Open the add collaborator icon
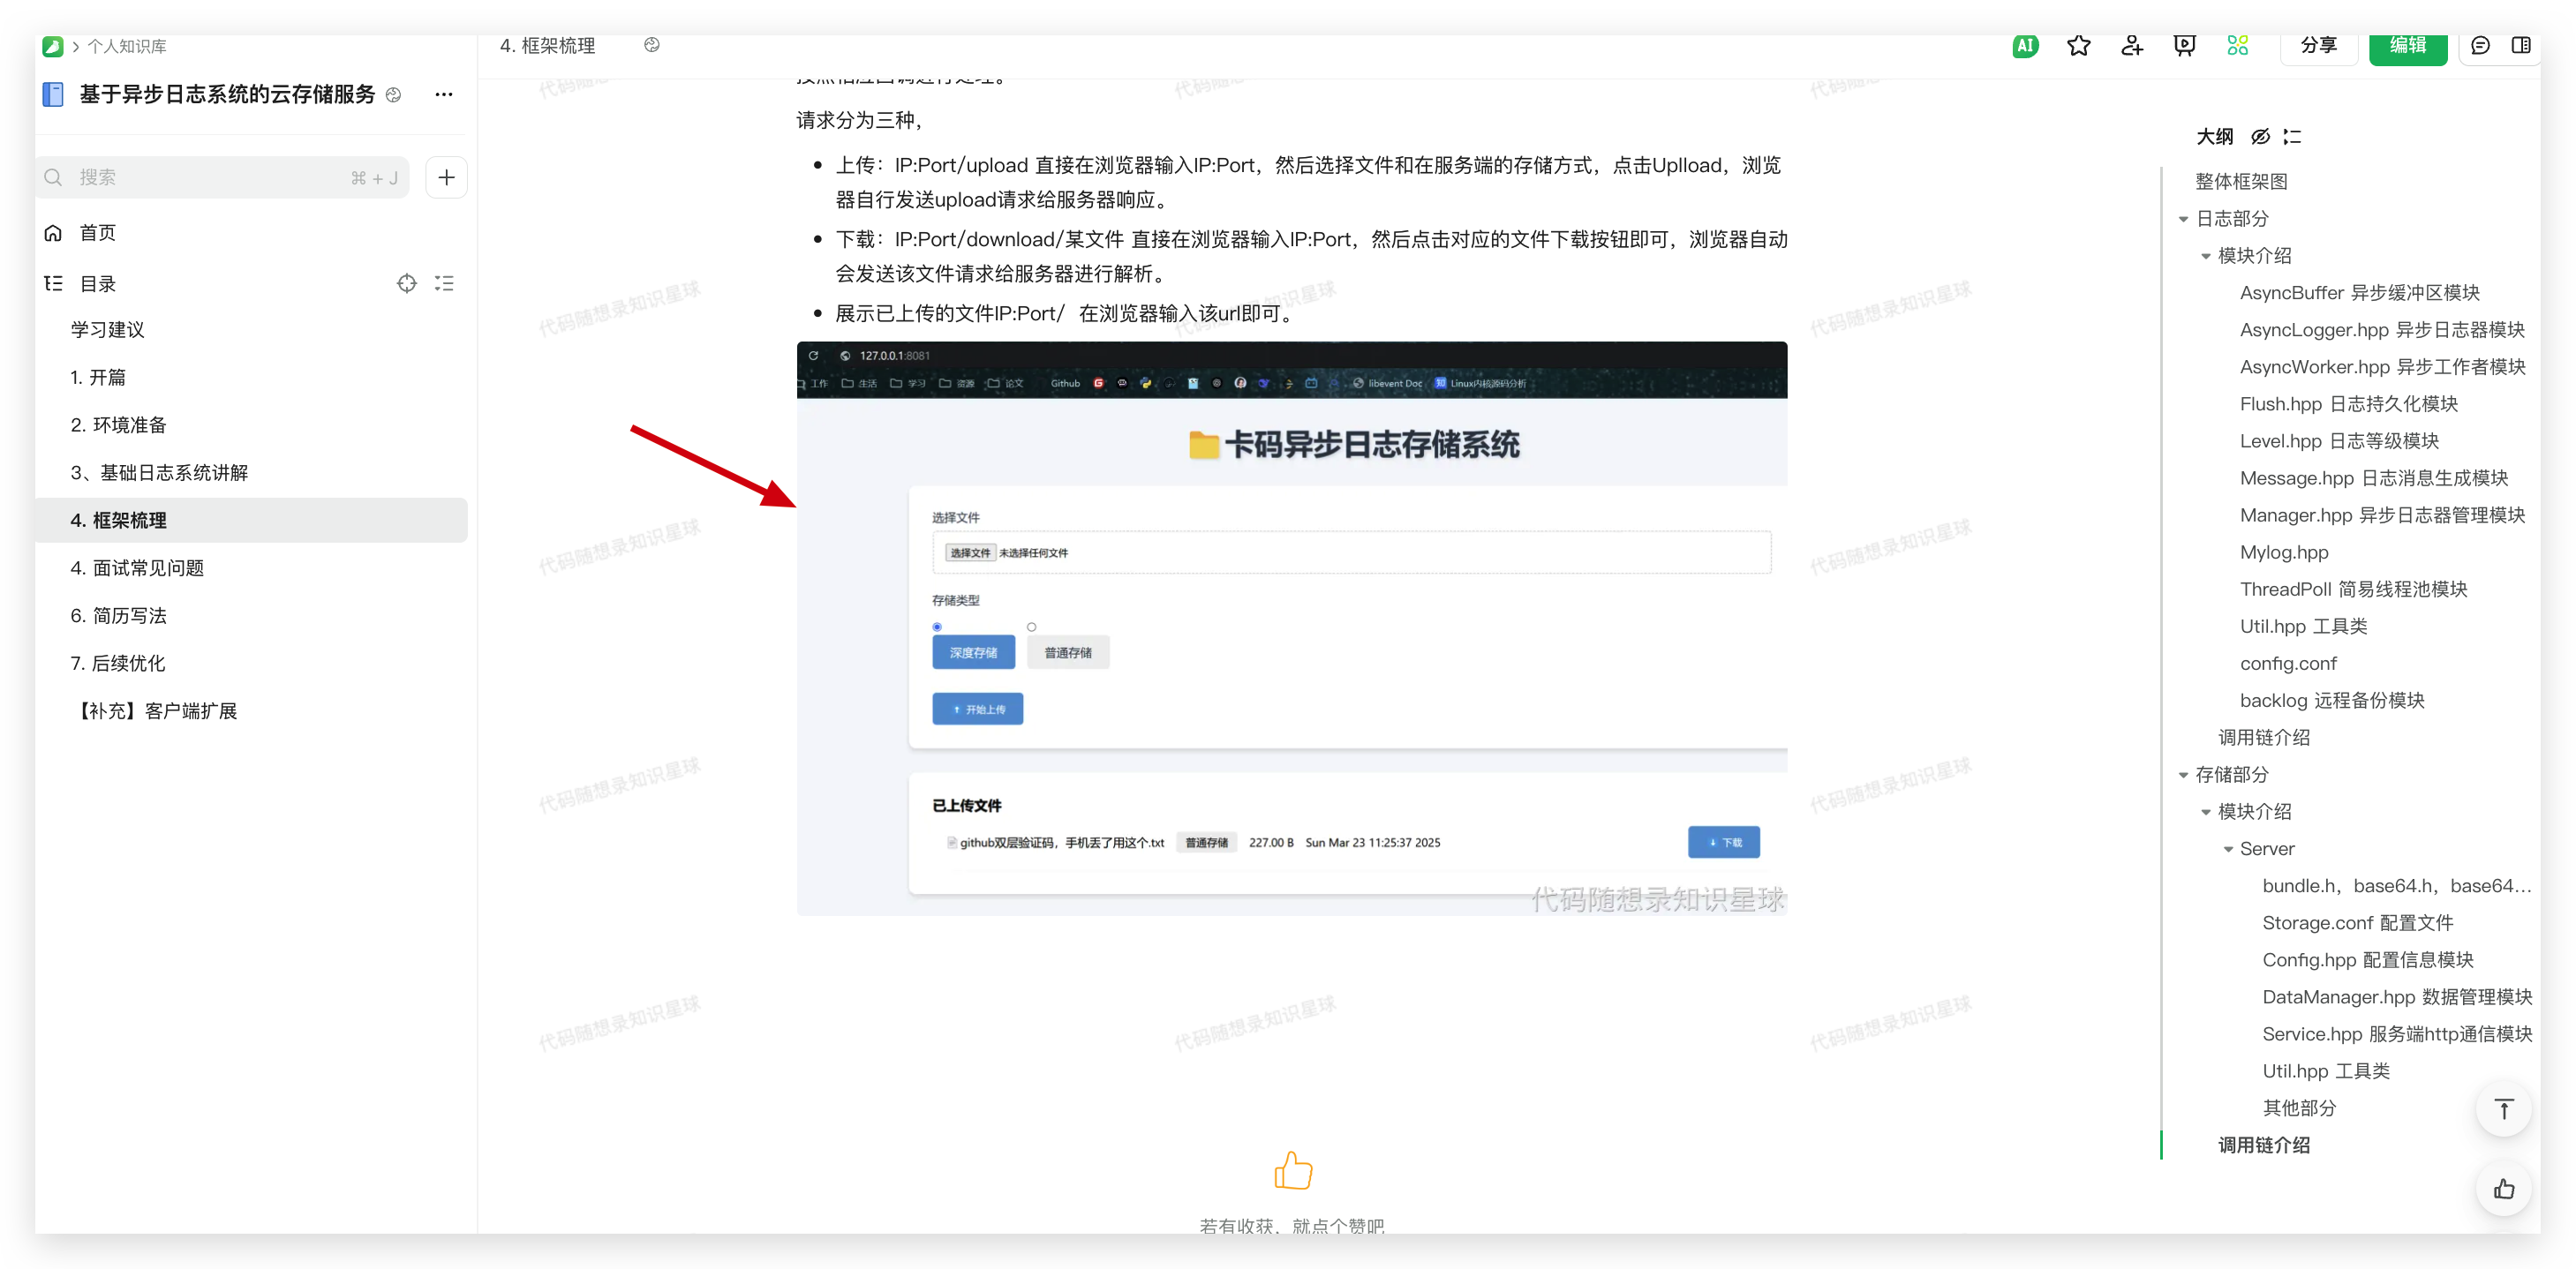Screen dimensions: 2576x1269 tap(2131, 45)
